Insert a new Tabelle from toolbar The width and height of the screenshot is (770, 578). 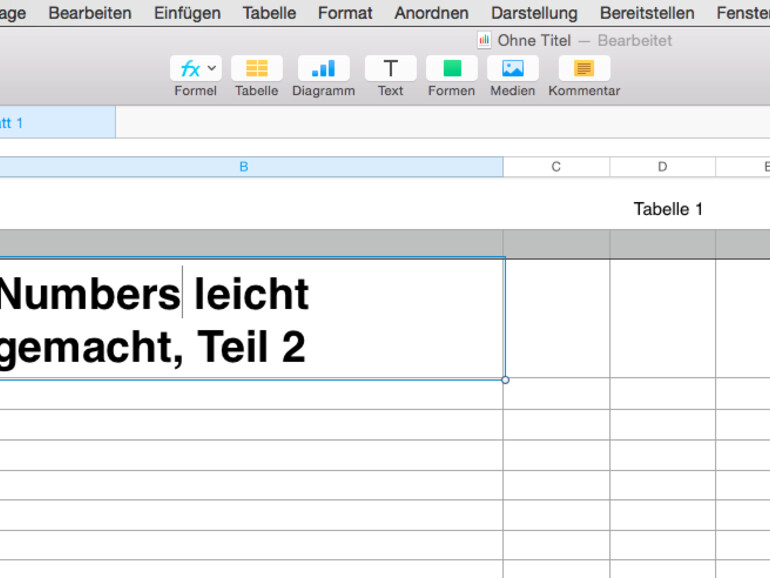[257, 68]
